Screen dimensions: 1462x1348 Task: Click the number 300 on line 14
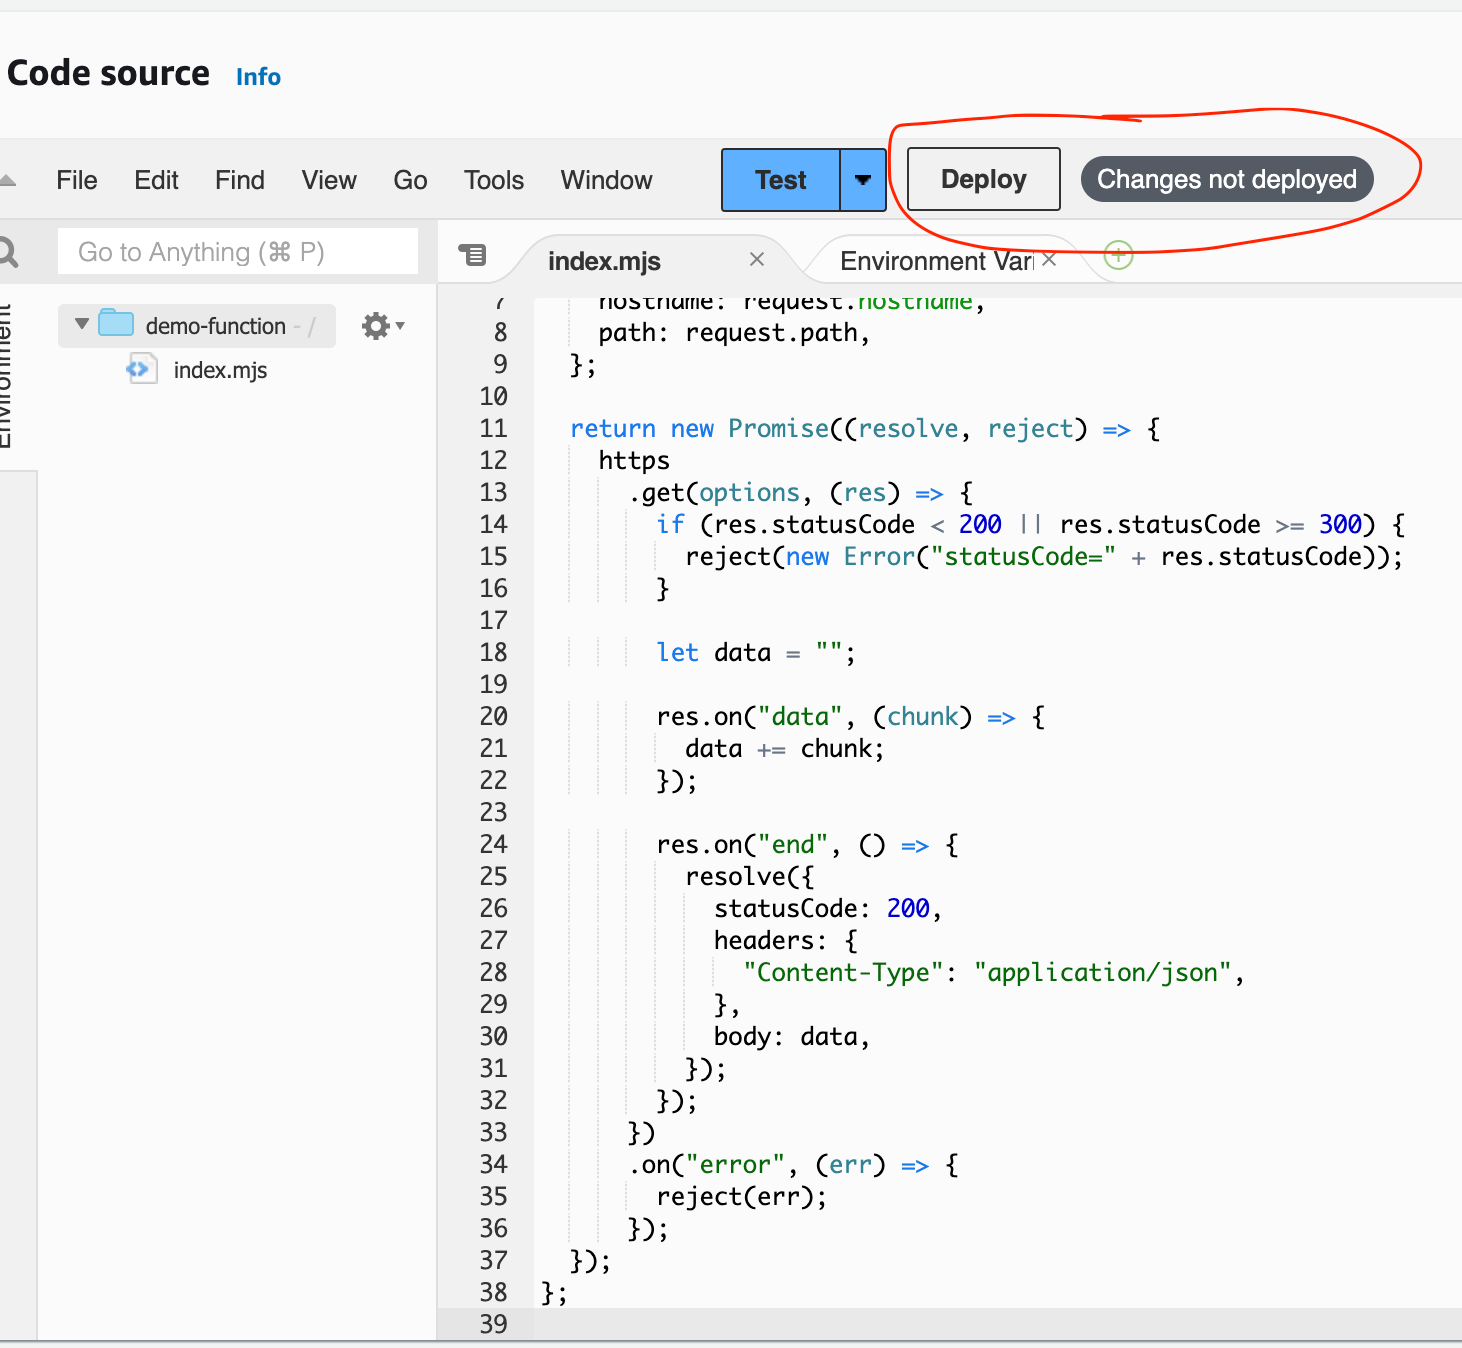(1340, 524)
